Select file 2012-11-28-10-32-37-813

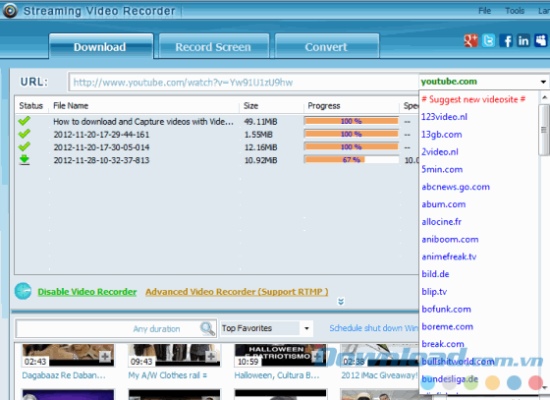coord(101,160)
